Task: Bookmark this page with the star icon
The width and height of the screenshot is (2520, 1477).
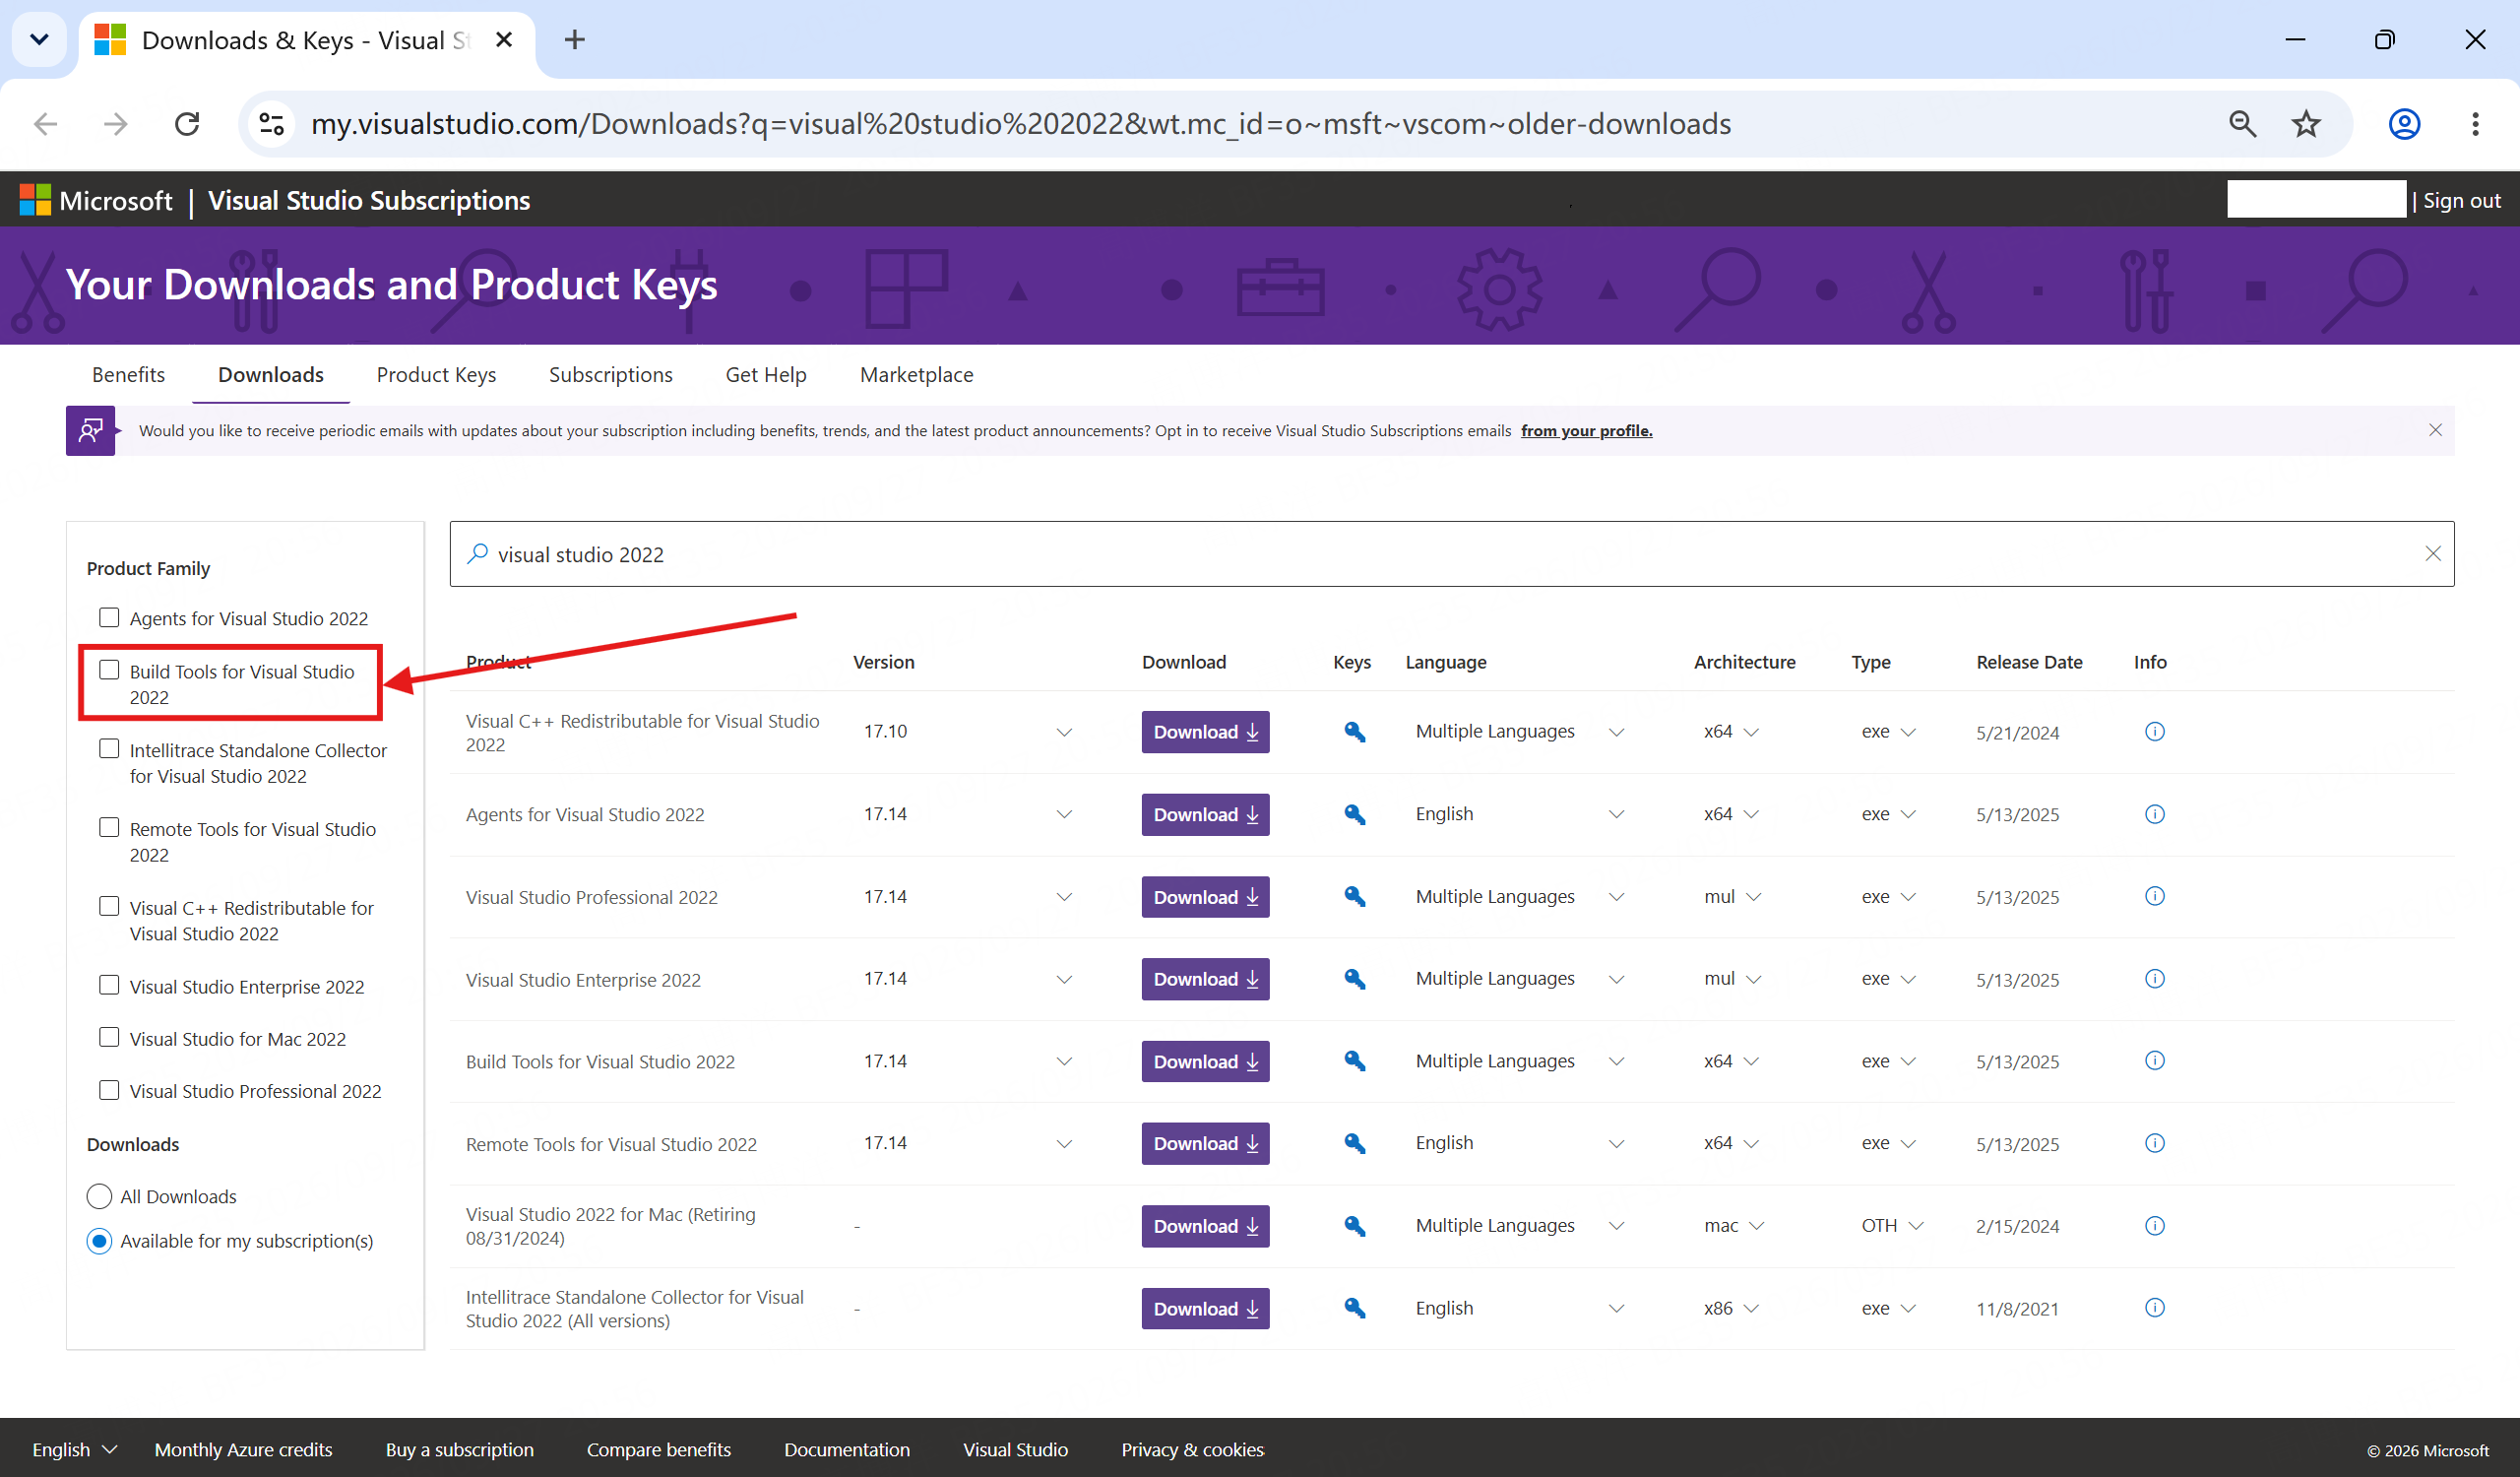Action: pos(2306,124)
